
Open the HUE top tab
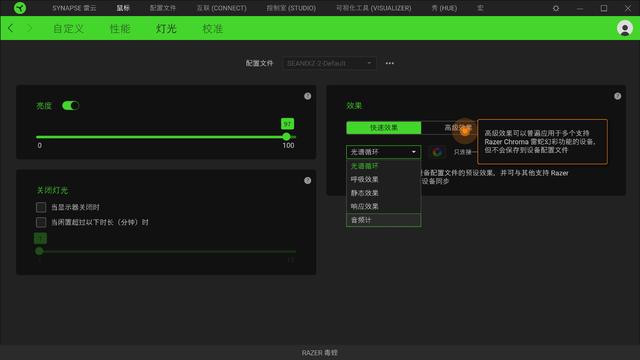[444, 8]
